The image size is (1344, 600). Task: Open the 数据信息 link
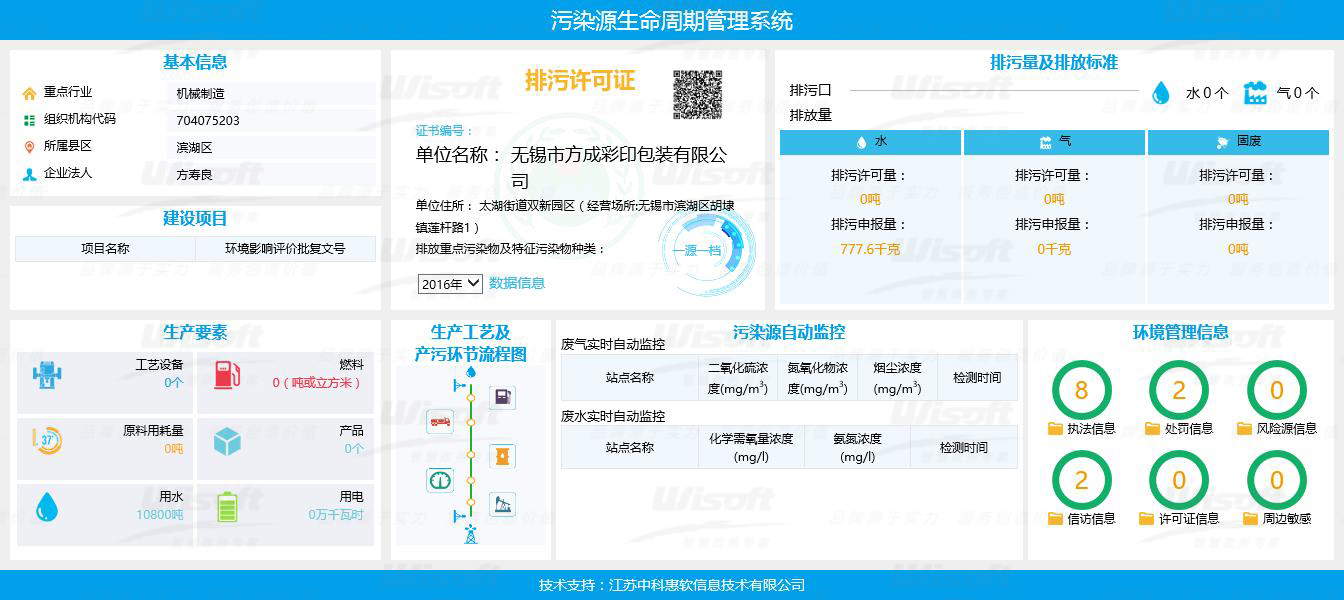517,283
